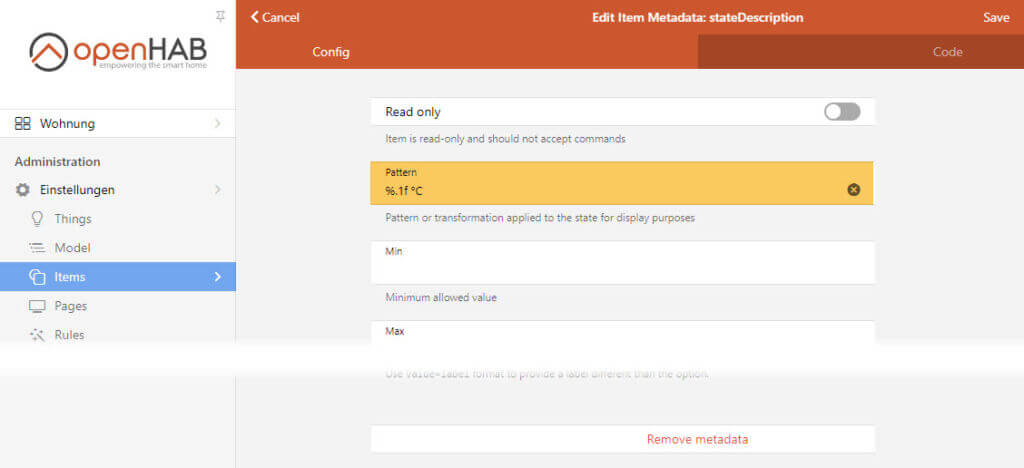
Task: Click Cancel to go back
Action: tap(275, 17)
